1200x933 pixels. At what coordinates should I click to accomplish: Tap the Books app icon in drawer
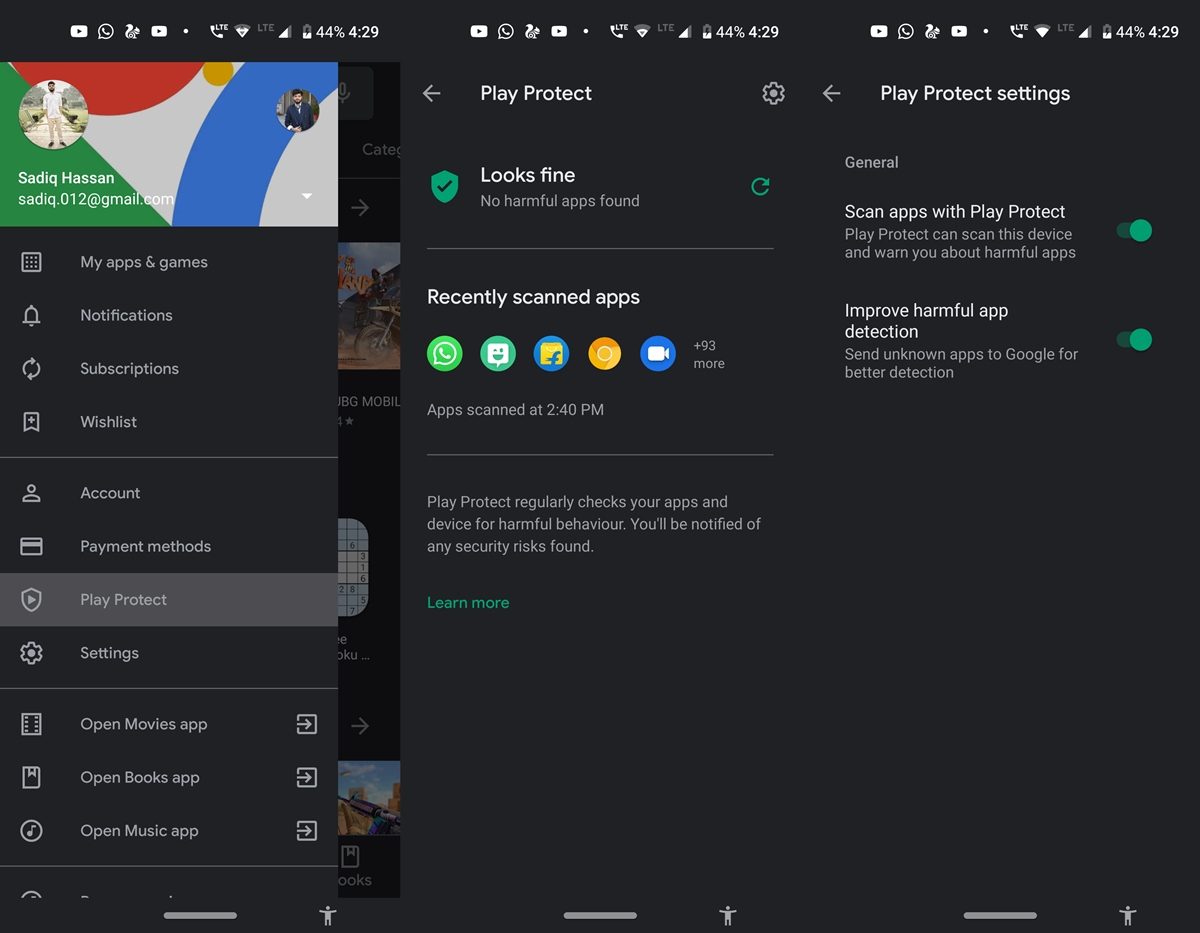pyautogui.click(x=31, y=777)
